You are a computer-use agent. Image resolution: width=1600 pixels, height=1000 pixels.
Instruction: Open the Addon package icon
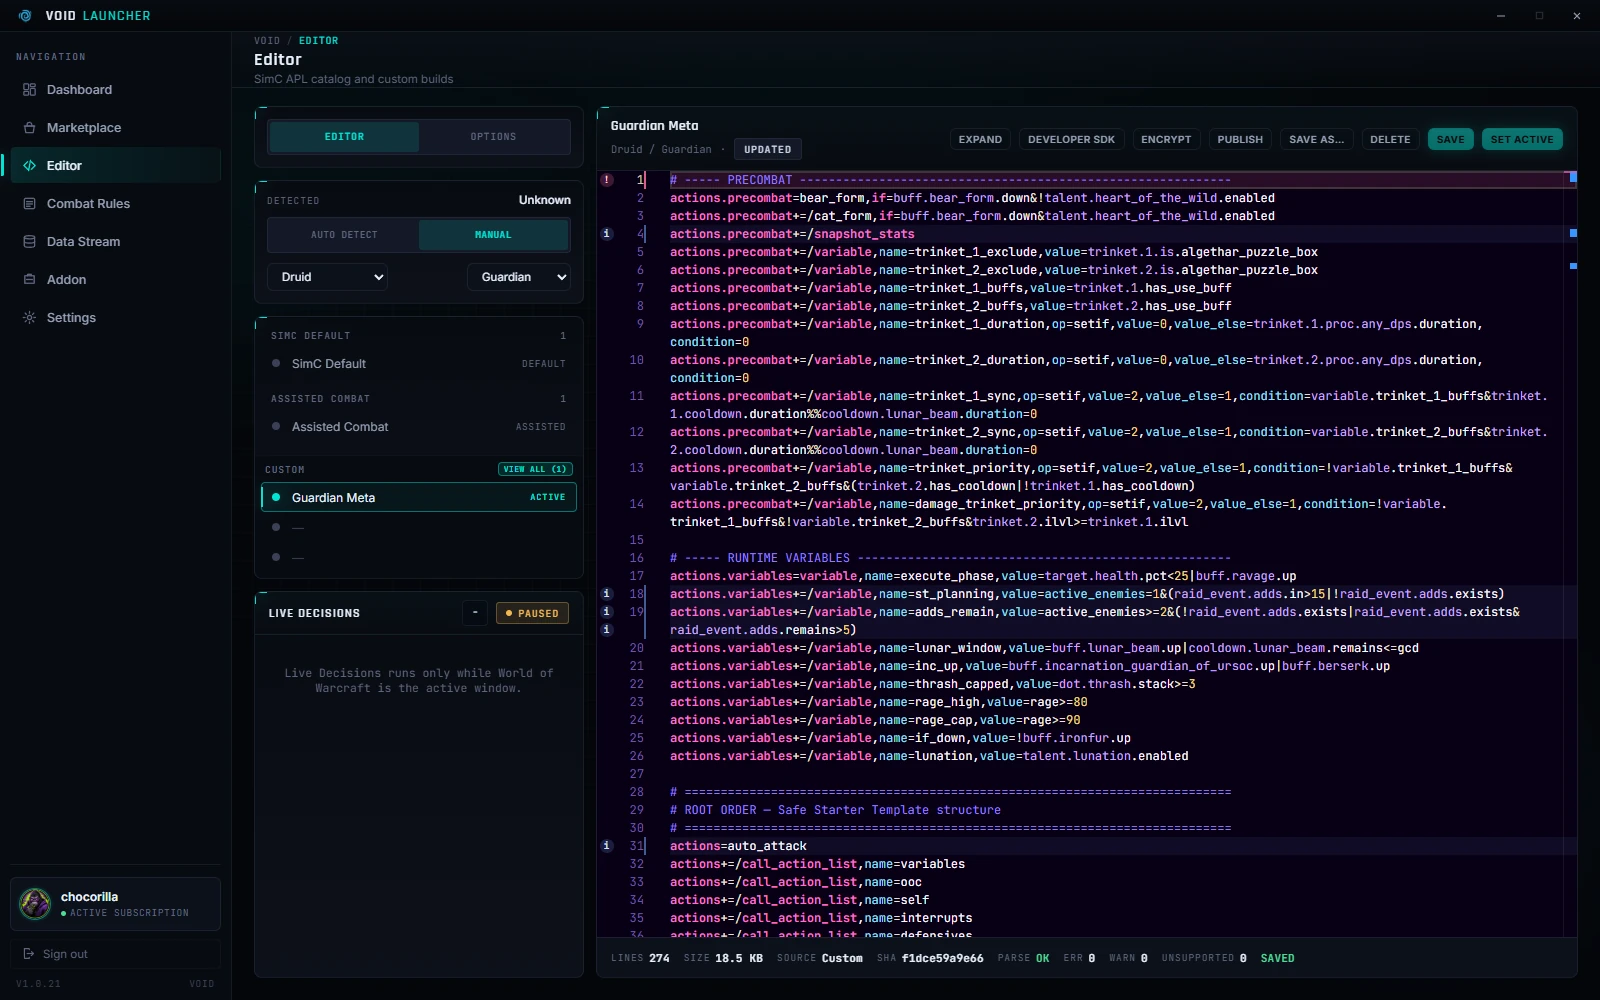29,280
